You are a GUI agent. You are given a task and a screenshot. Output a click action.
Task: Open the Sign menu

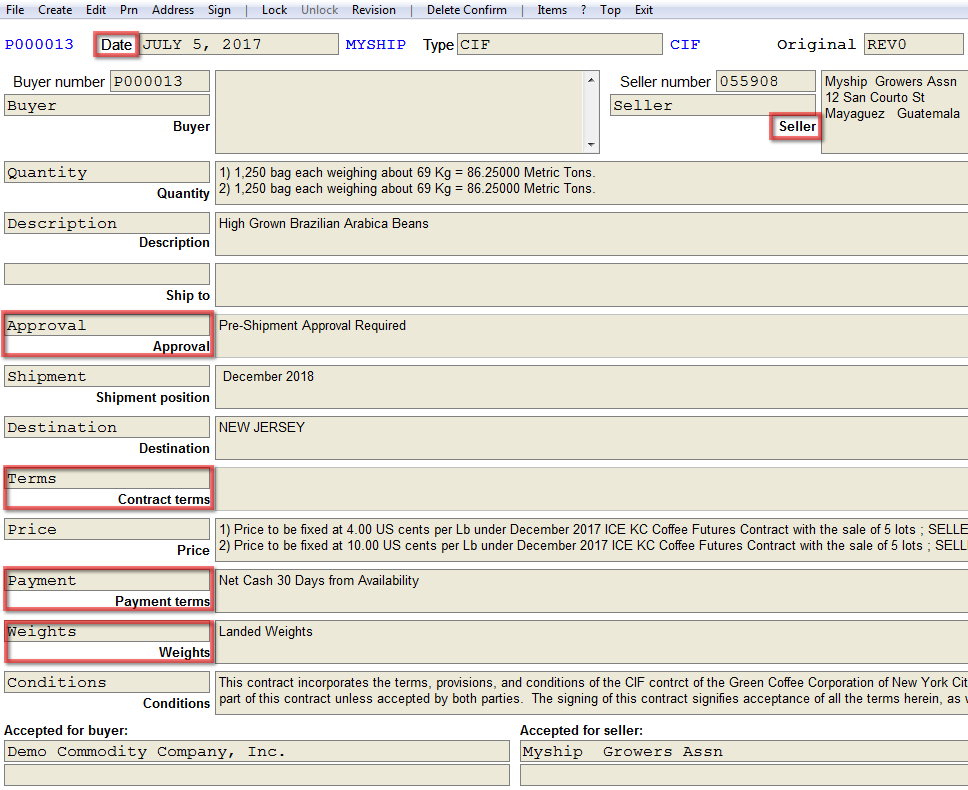click(219, 10)
